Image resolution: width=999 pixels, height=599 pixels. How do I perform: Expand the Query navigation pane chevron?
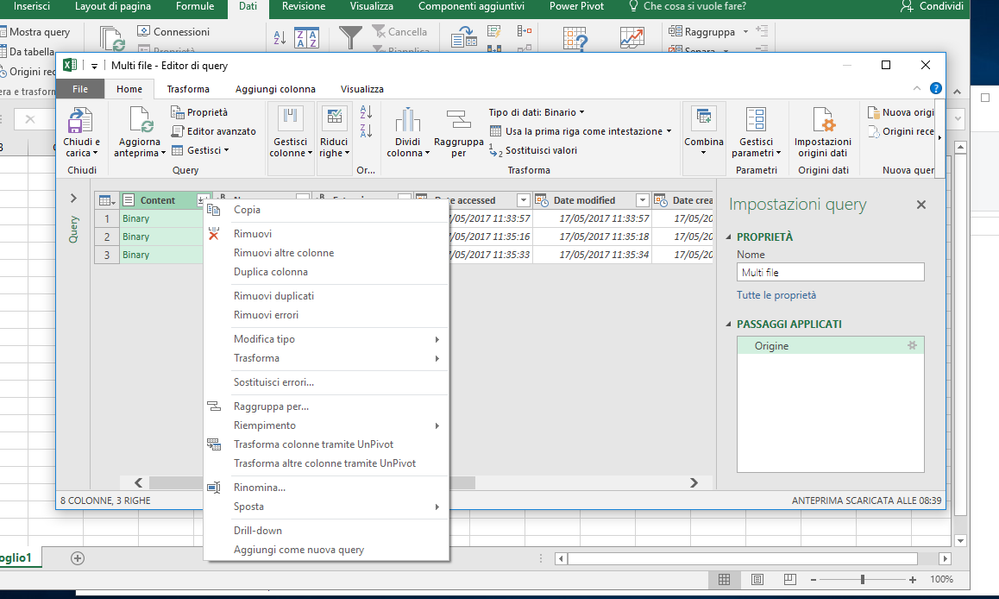click(x=73, y=199)
